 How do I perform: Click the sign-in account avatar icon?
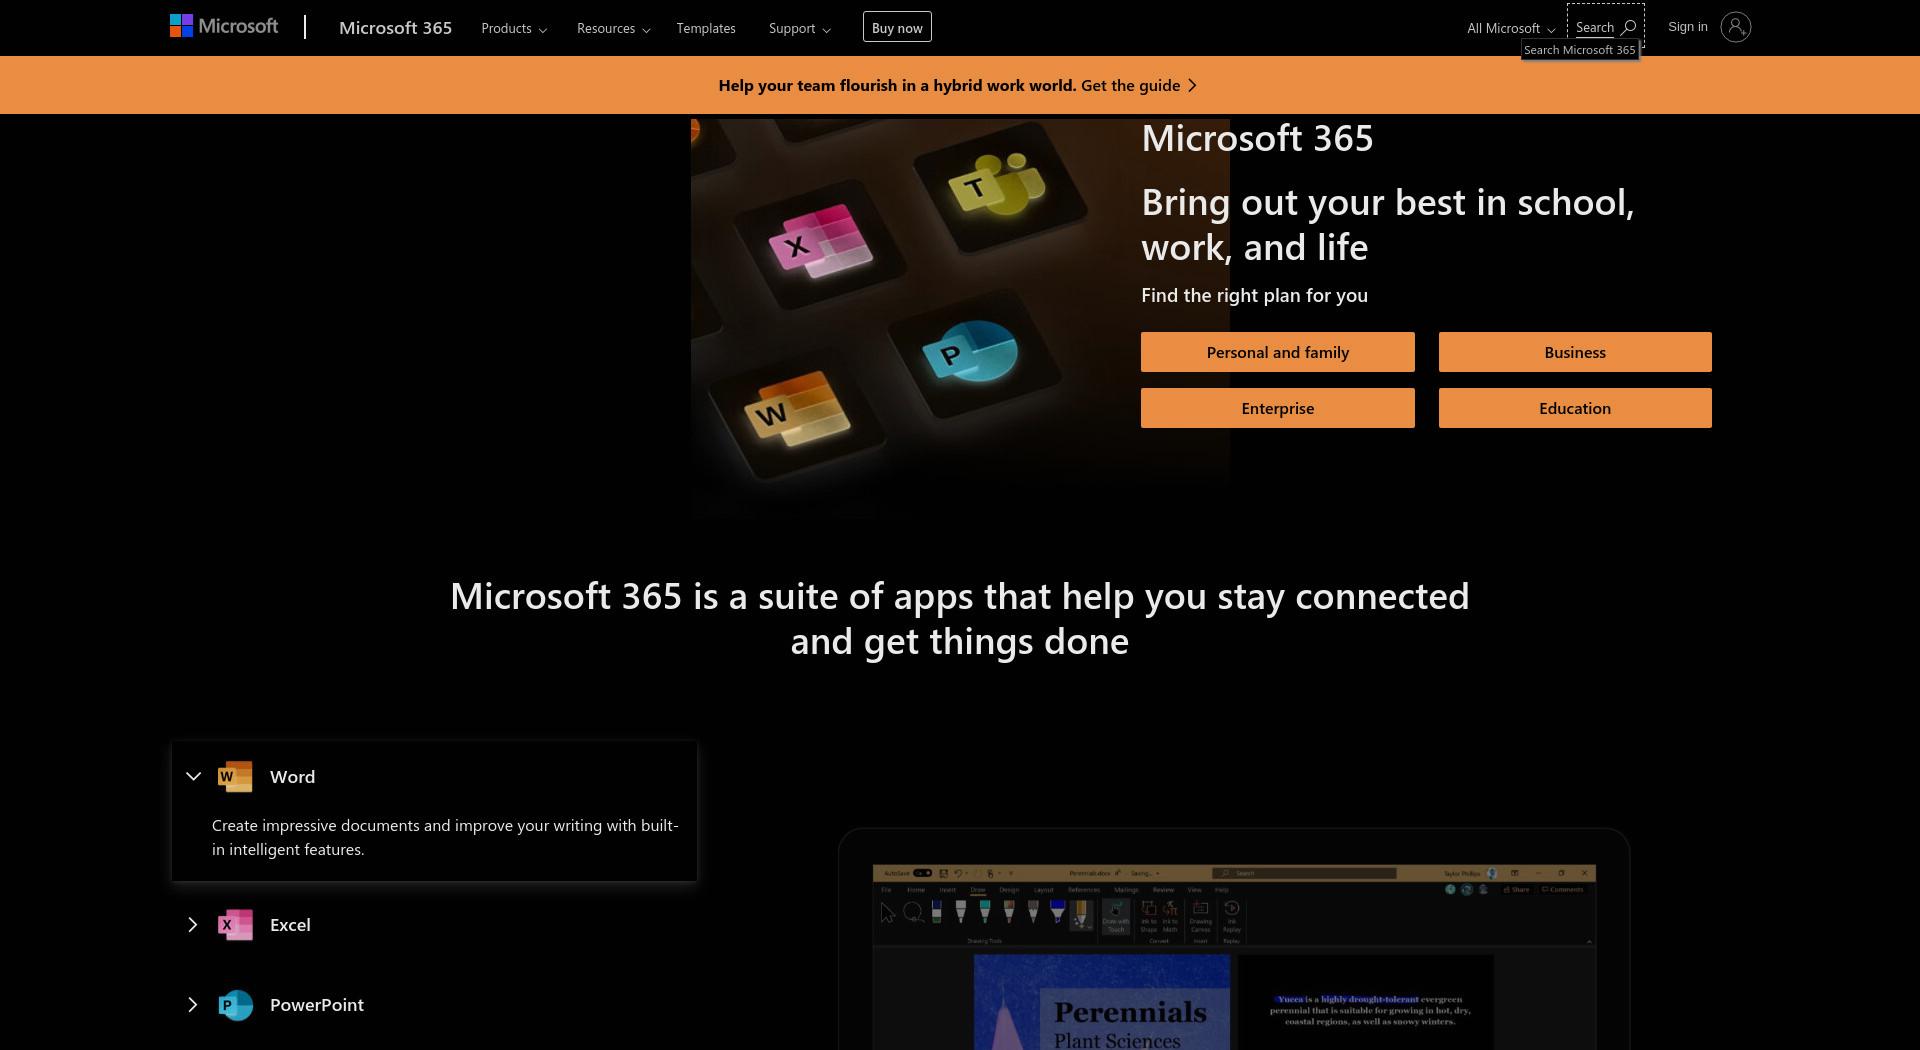point(1736,27)
